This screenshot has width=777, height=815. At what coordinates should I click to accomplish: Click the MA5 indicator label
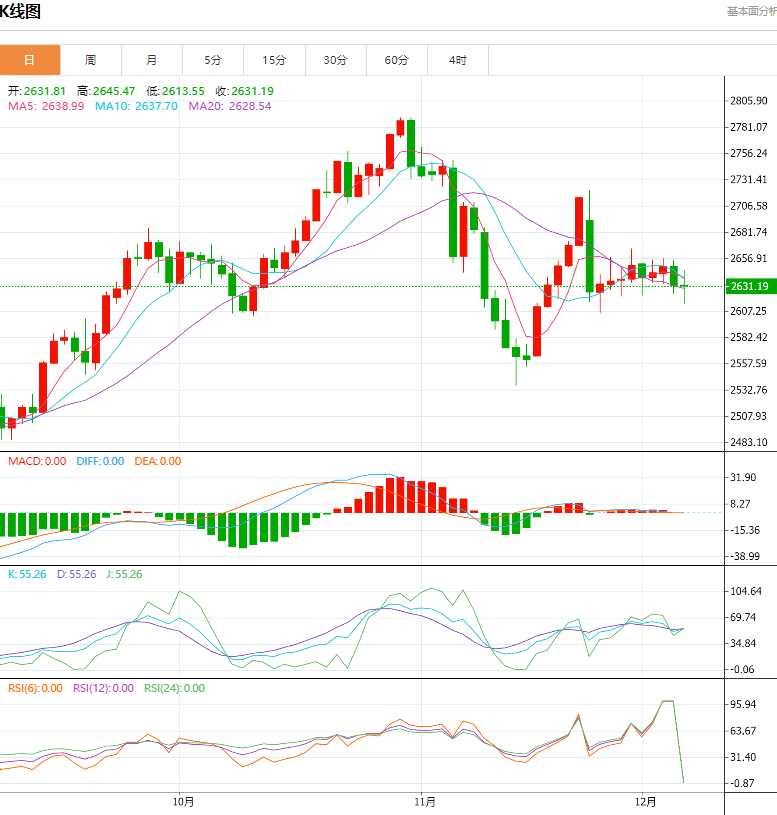[x=46, y=106]
